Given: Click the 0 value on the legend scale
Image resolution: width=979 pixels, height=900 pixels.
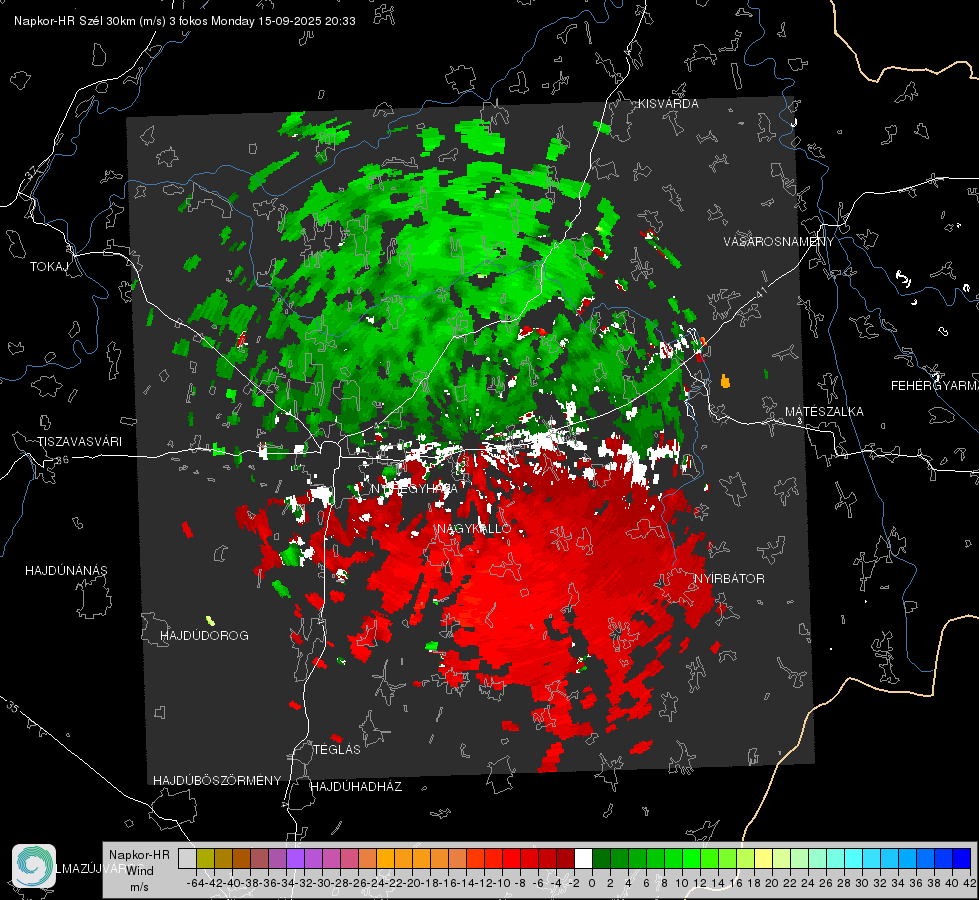Looking at the screenshot, I should coord(592,883).
